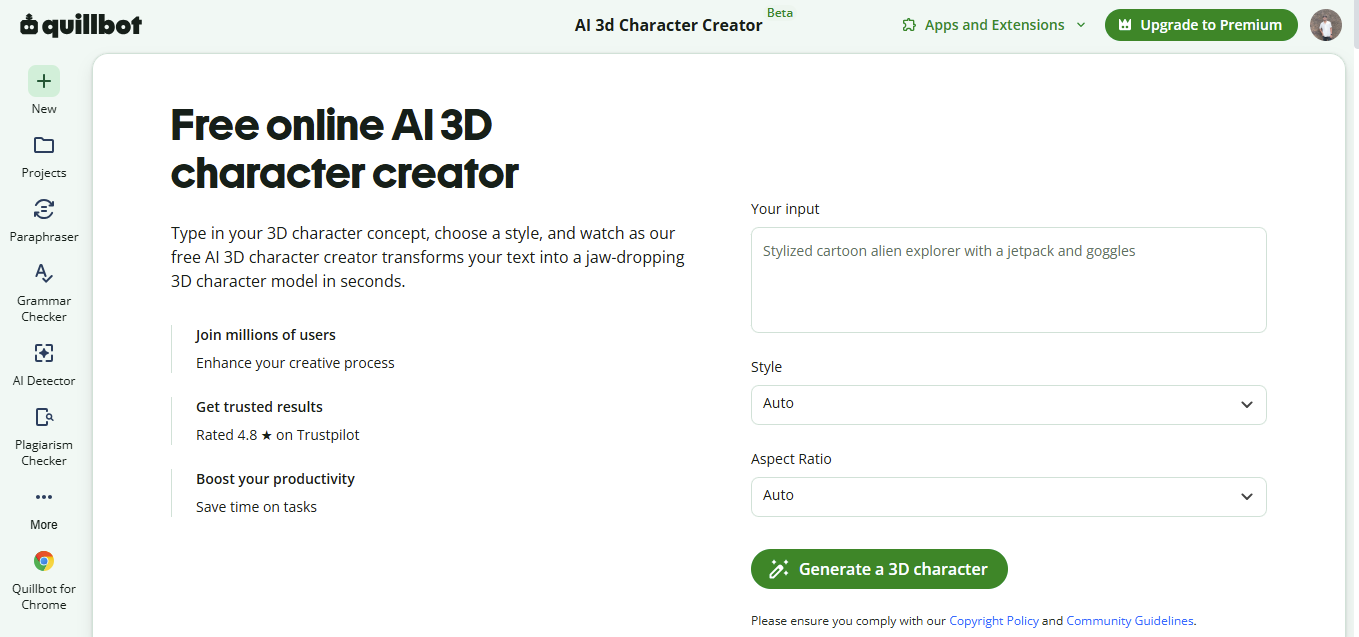The height and width of the screenshot is (637, 1359).
Task: Click the Grammar Checker sidebar label
Action: coord(44,309)
